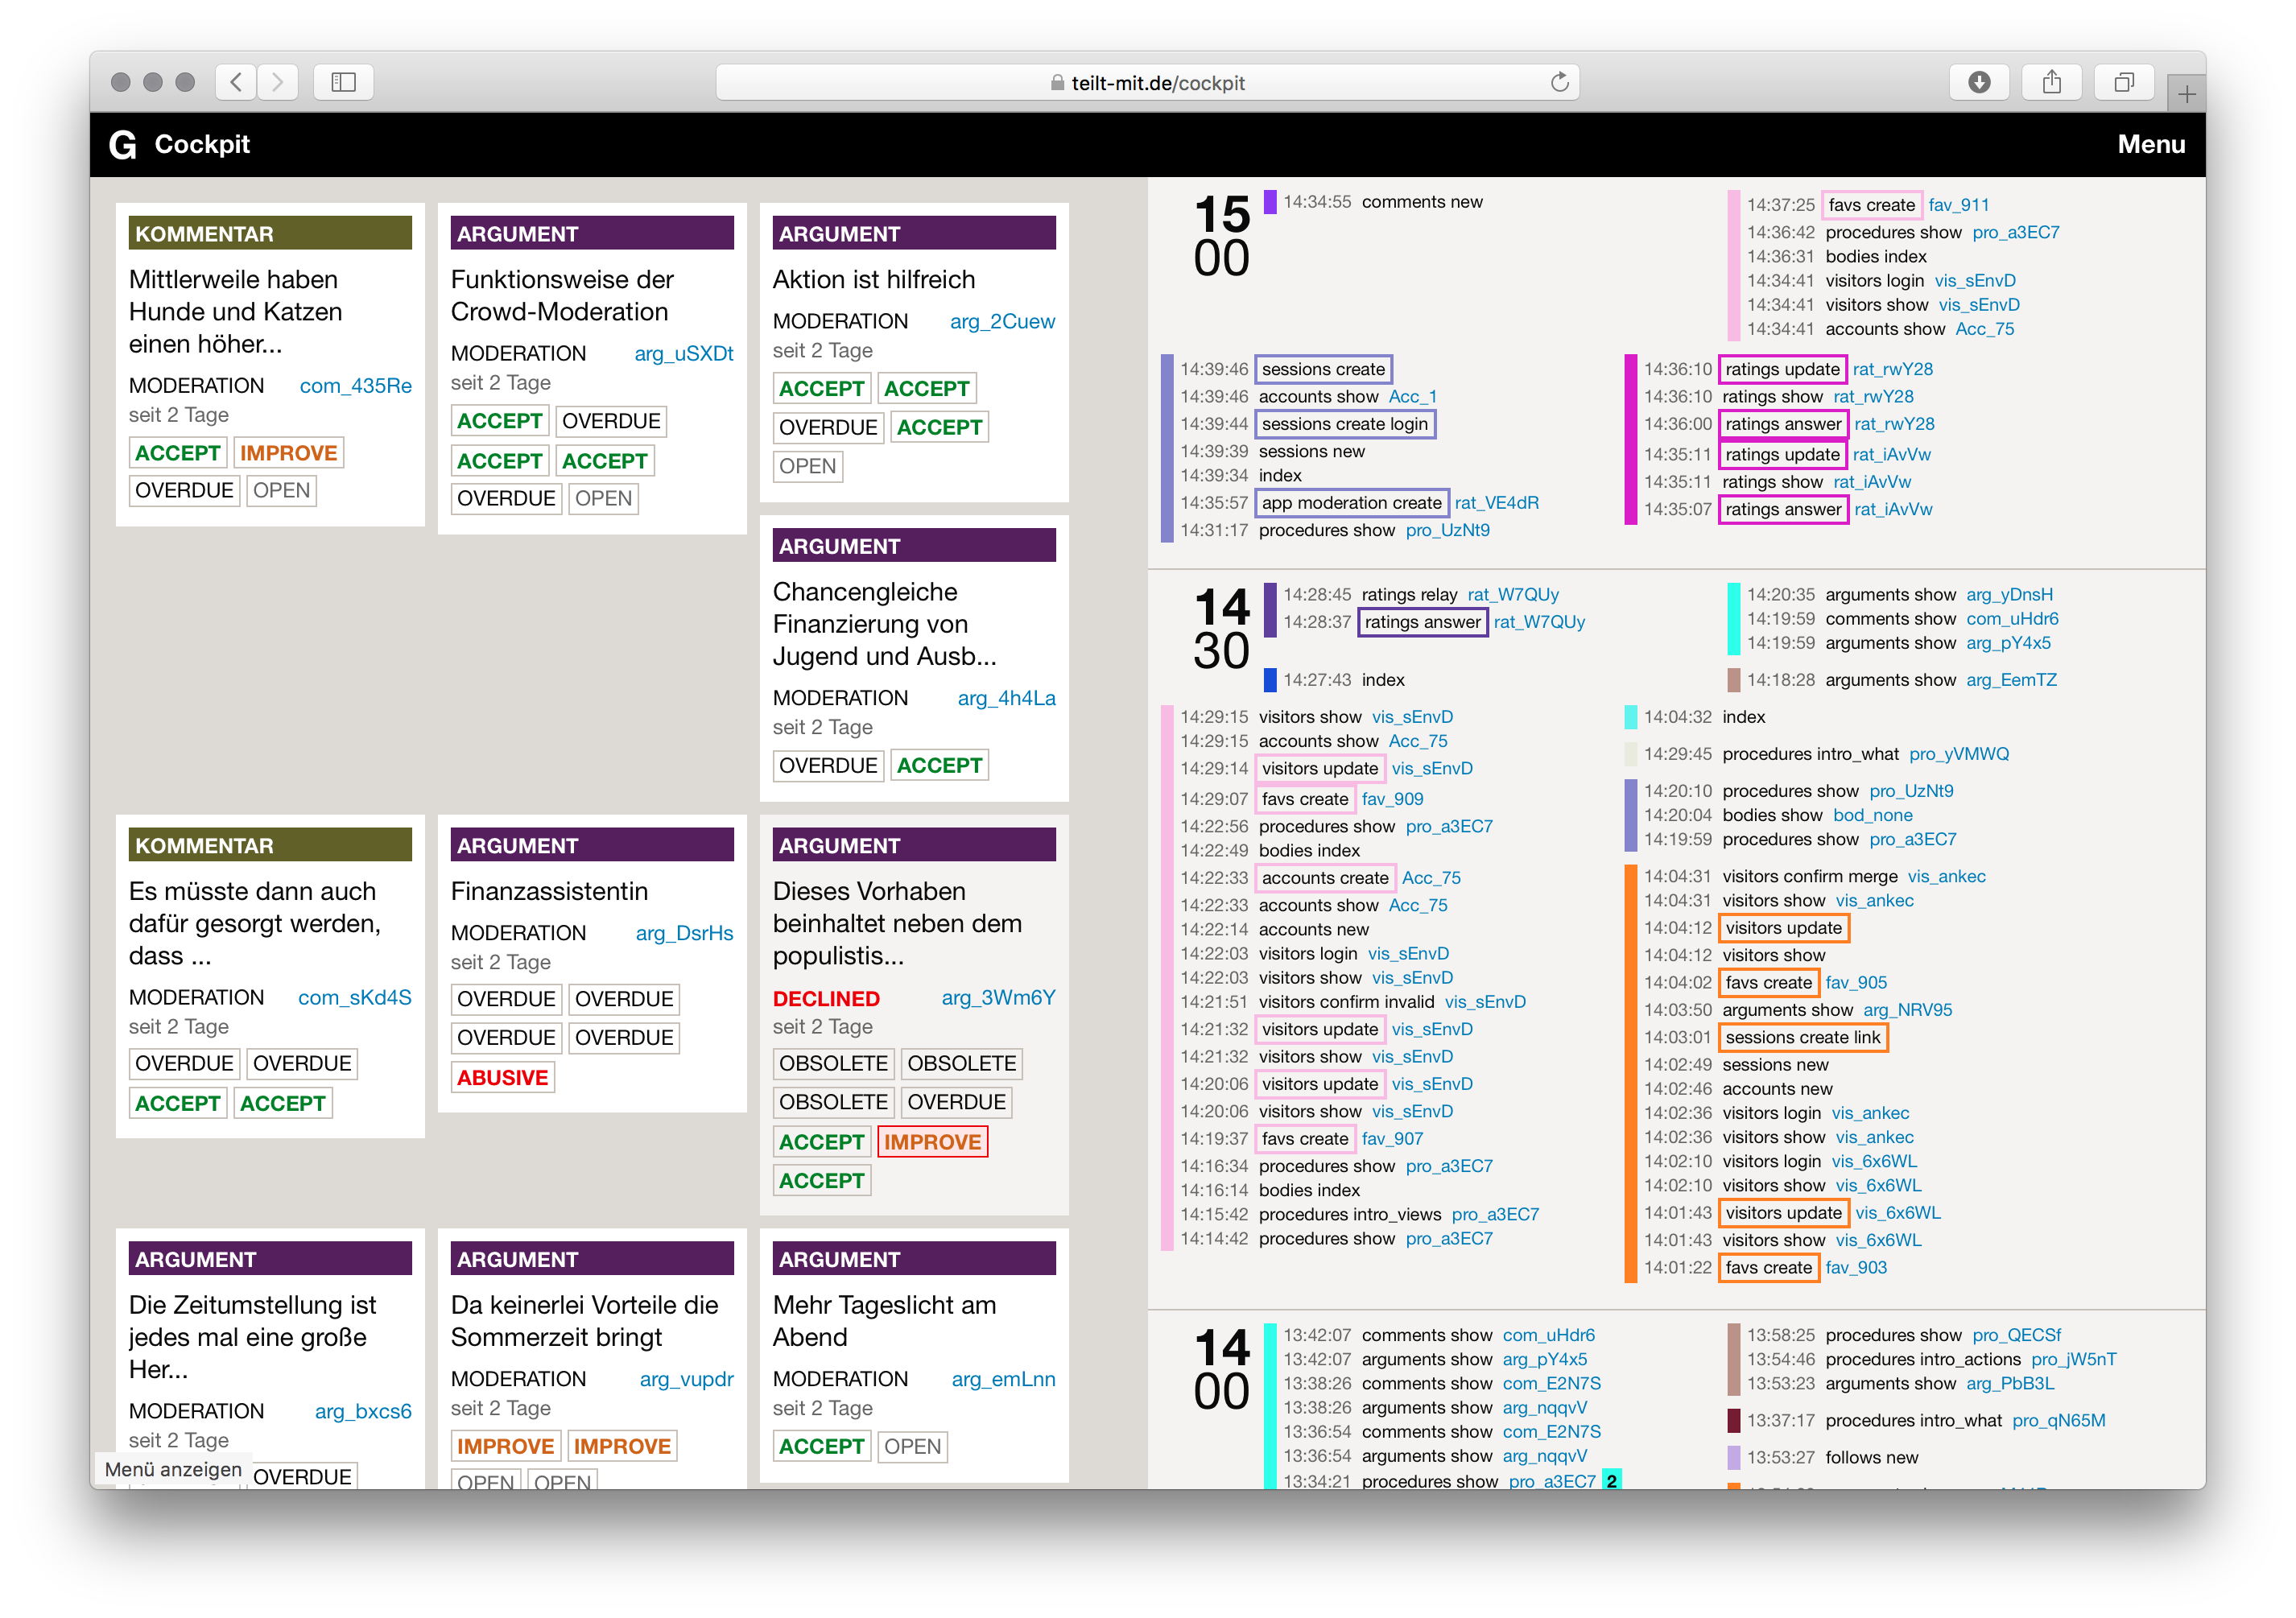Go back with the browser back arrow
The image size is (2296, 1618).
coord(236,82)
